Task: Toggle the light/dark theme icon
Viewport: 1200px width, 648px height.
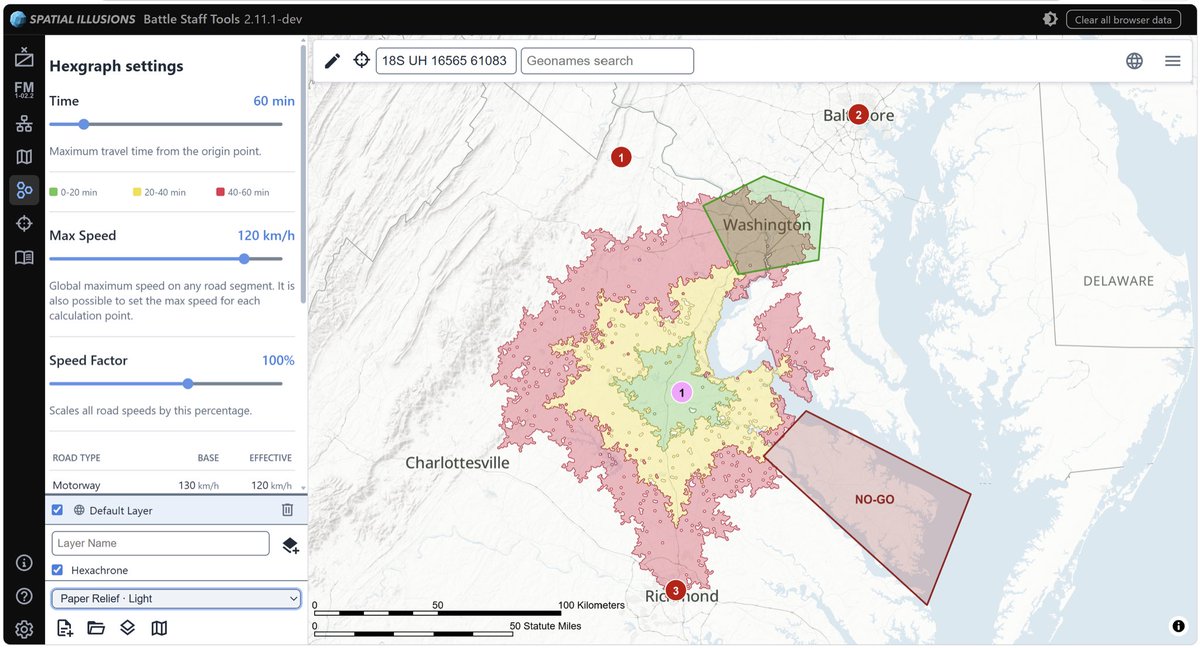Action: click(1050, 19)
